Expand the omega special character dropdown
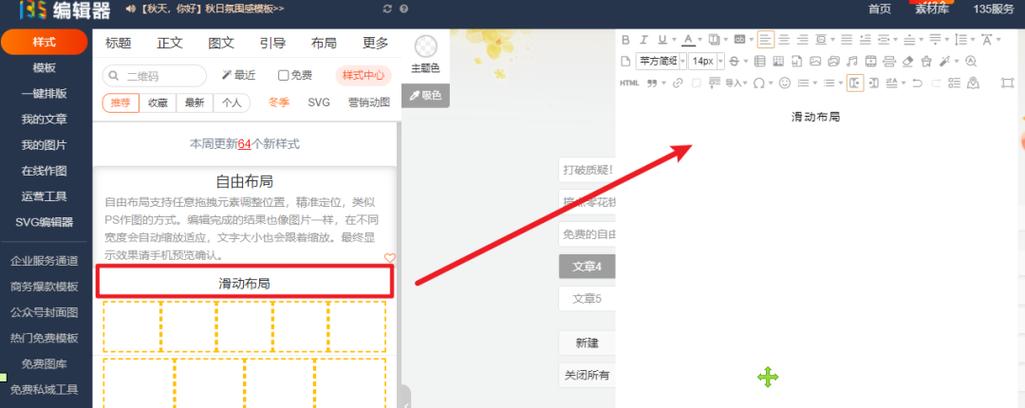Viewport: 1025px width, 408px height. pyautogui.click(x=771, y=83)
